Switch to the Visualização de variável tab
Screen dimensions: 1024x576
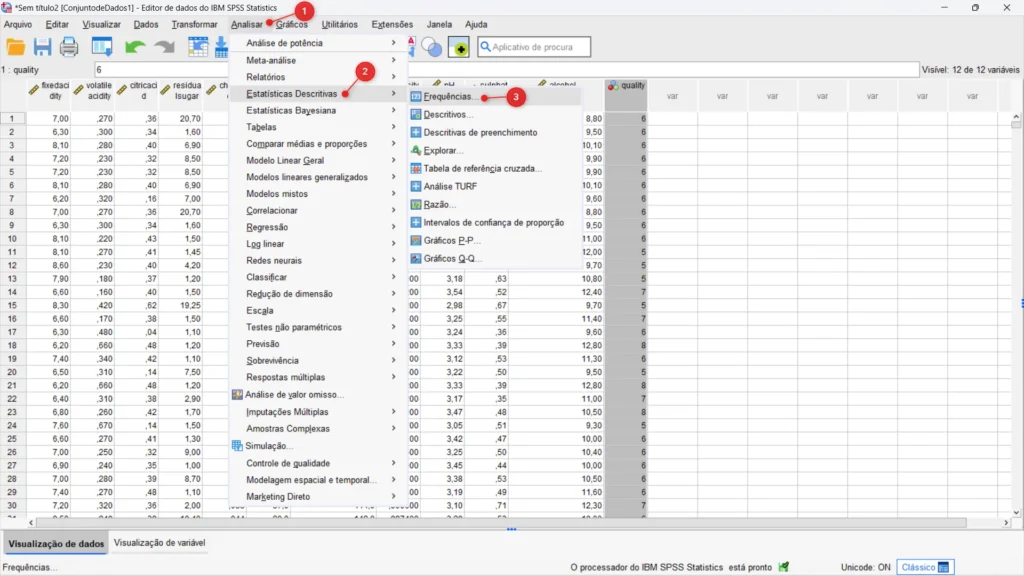160,543
